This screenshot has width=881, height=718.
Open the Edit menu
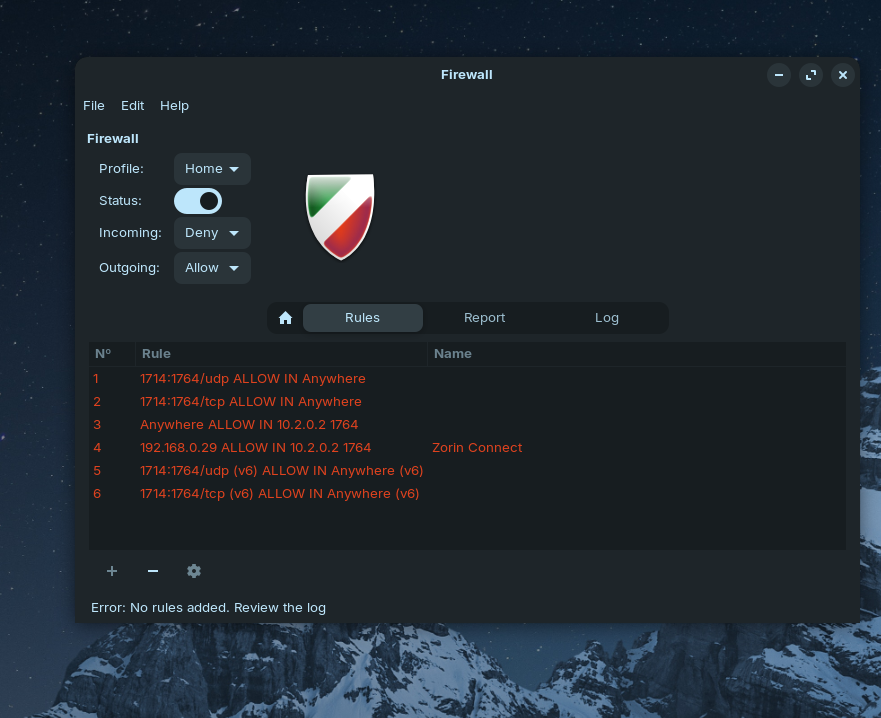click(x=133, y=106)
